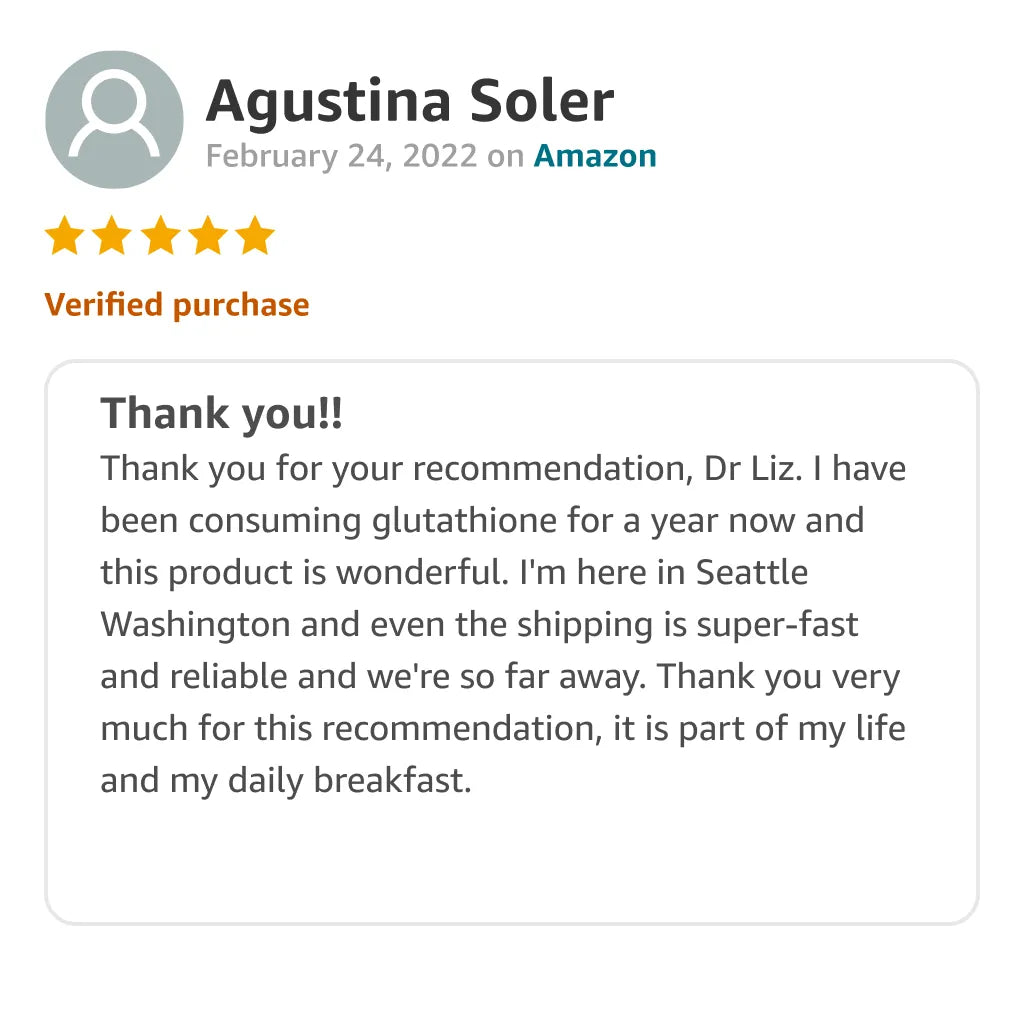Click reviewer name Agustina Soler

(x=409, y=101)
